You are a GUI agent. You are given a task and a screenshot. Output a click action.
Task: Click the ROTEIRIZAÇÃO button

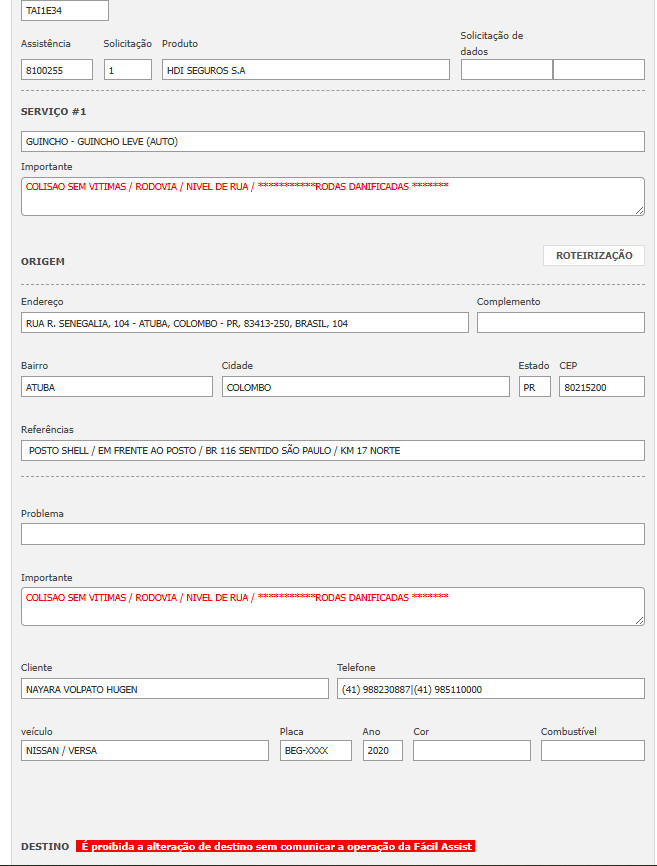(x=593, y=256)
